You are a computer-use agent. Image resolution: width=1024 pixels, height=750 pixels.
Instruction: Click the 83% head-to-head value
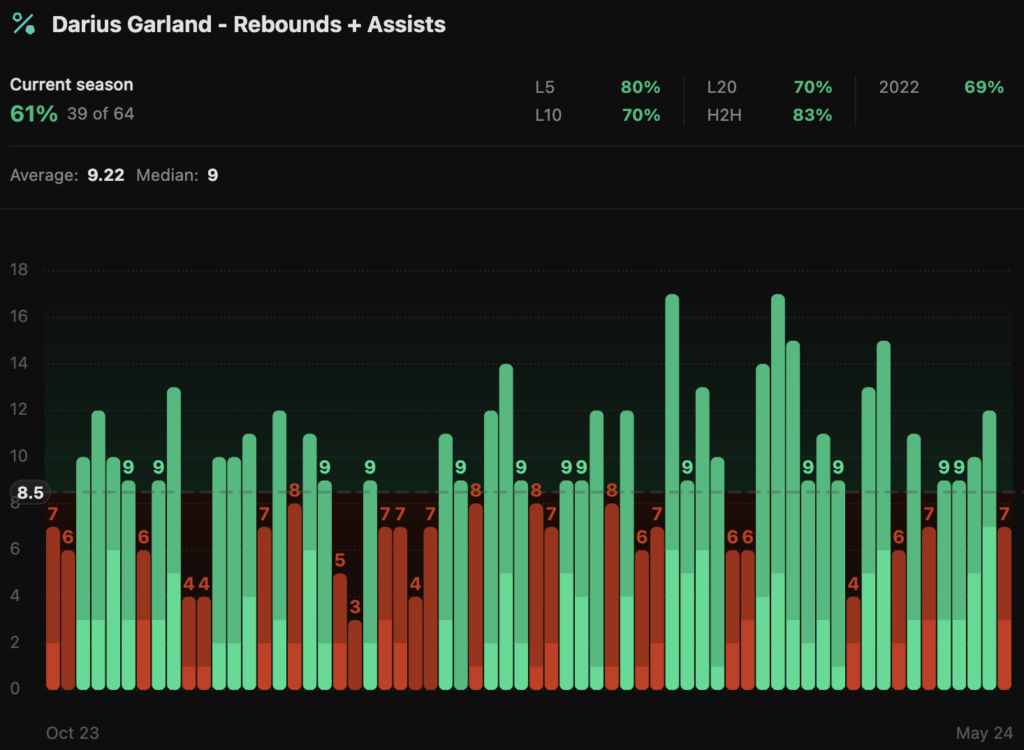(x=812, y=115)
